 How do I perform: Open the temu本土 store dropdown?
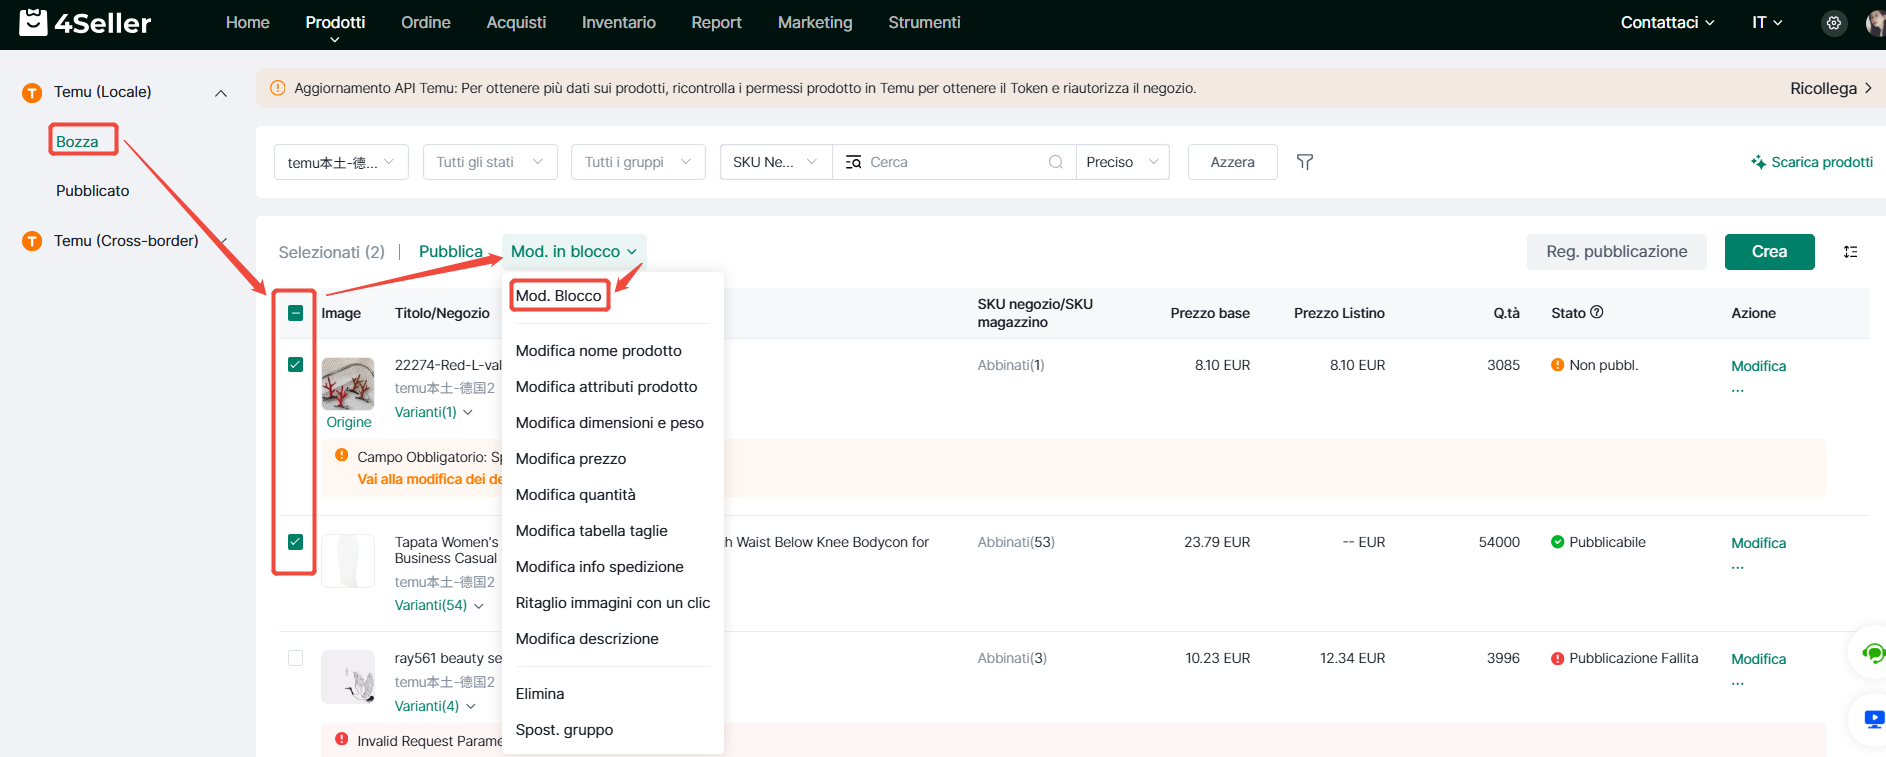(341, 162)
